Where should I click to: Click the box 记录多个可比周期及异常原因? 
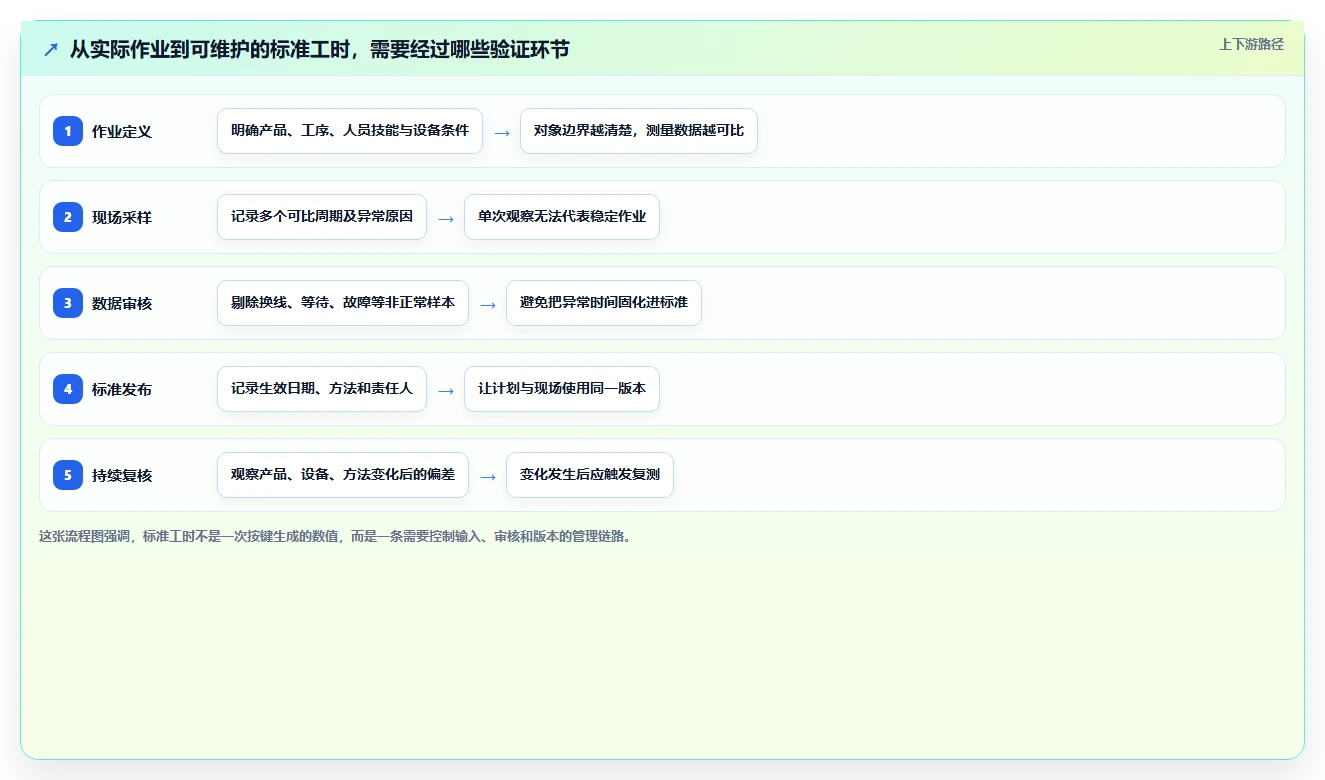coord(322,217)
